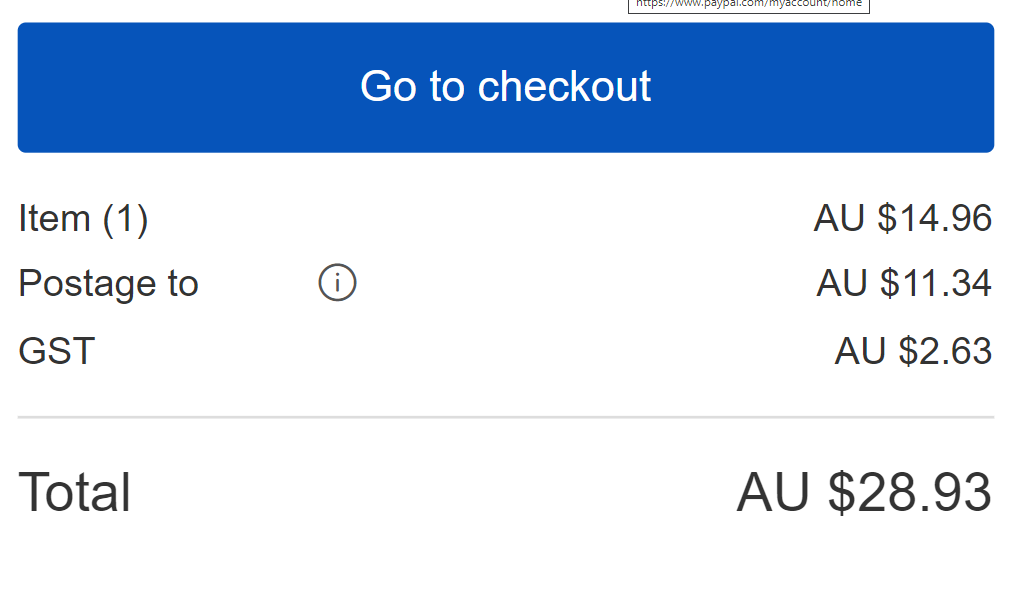Click the Item (1) label
Screen dimensions: 1025x607
(83, 218)
